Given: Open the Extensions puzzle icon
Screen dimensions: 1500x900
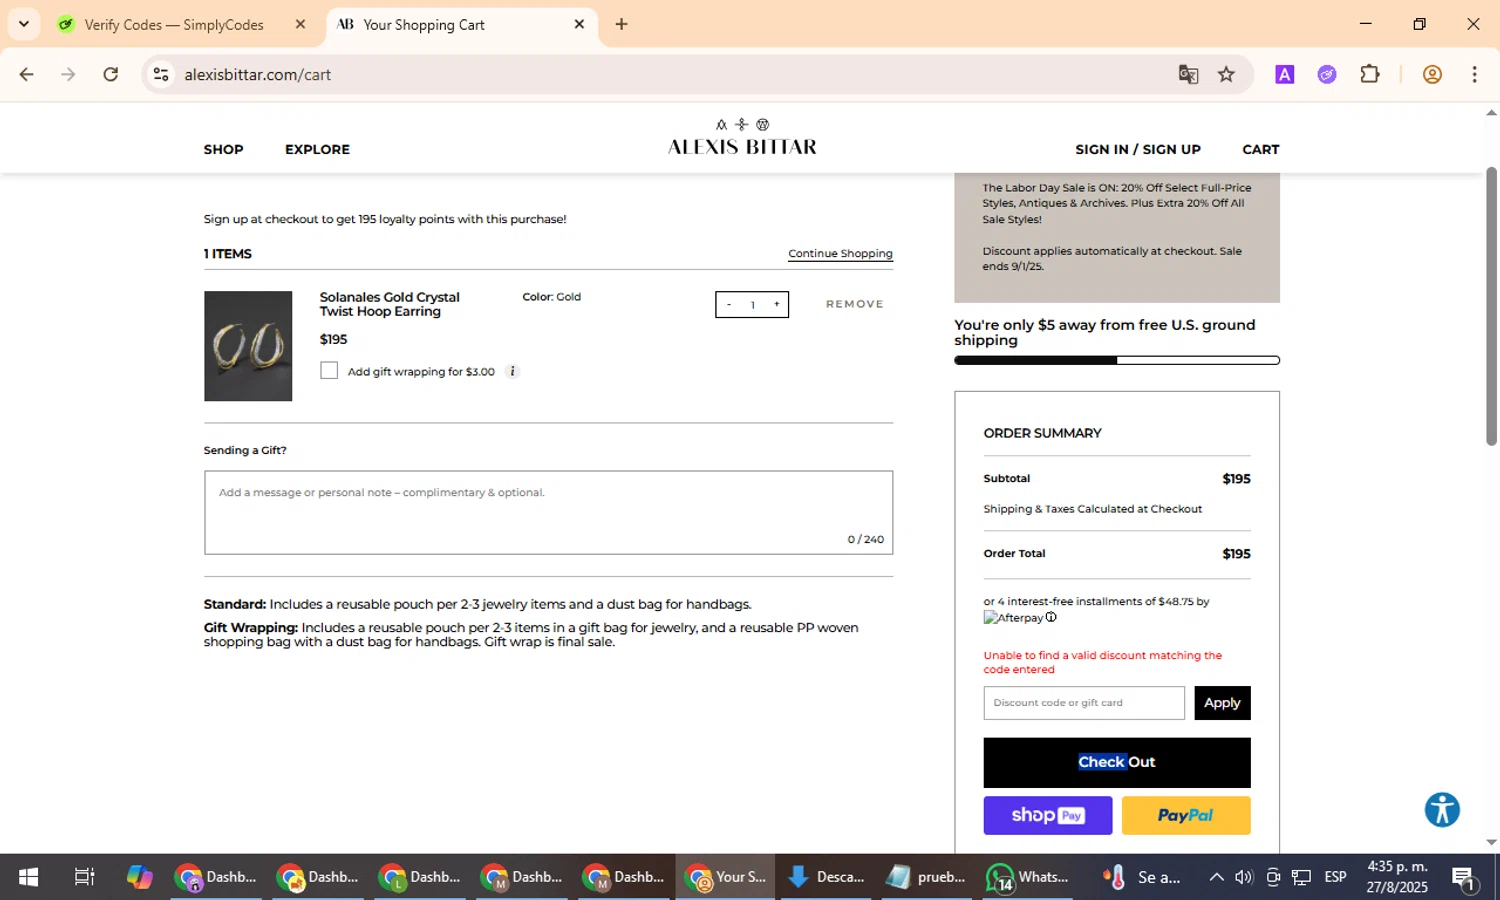Looking at the screenshot, I should coord(1370,74).
